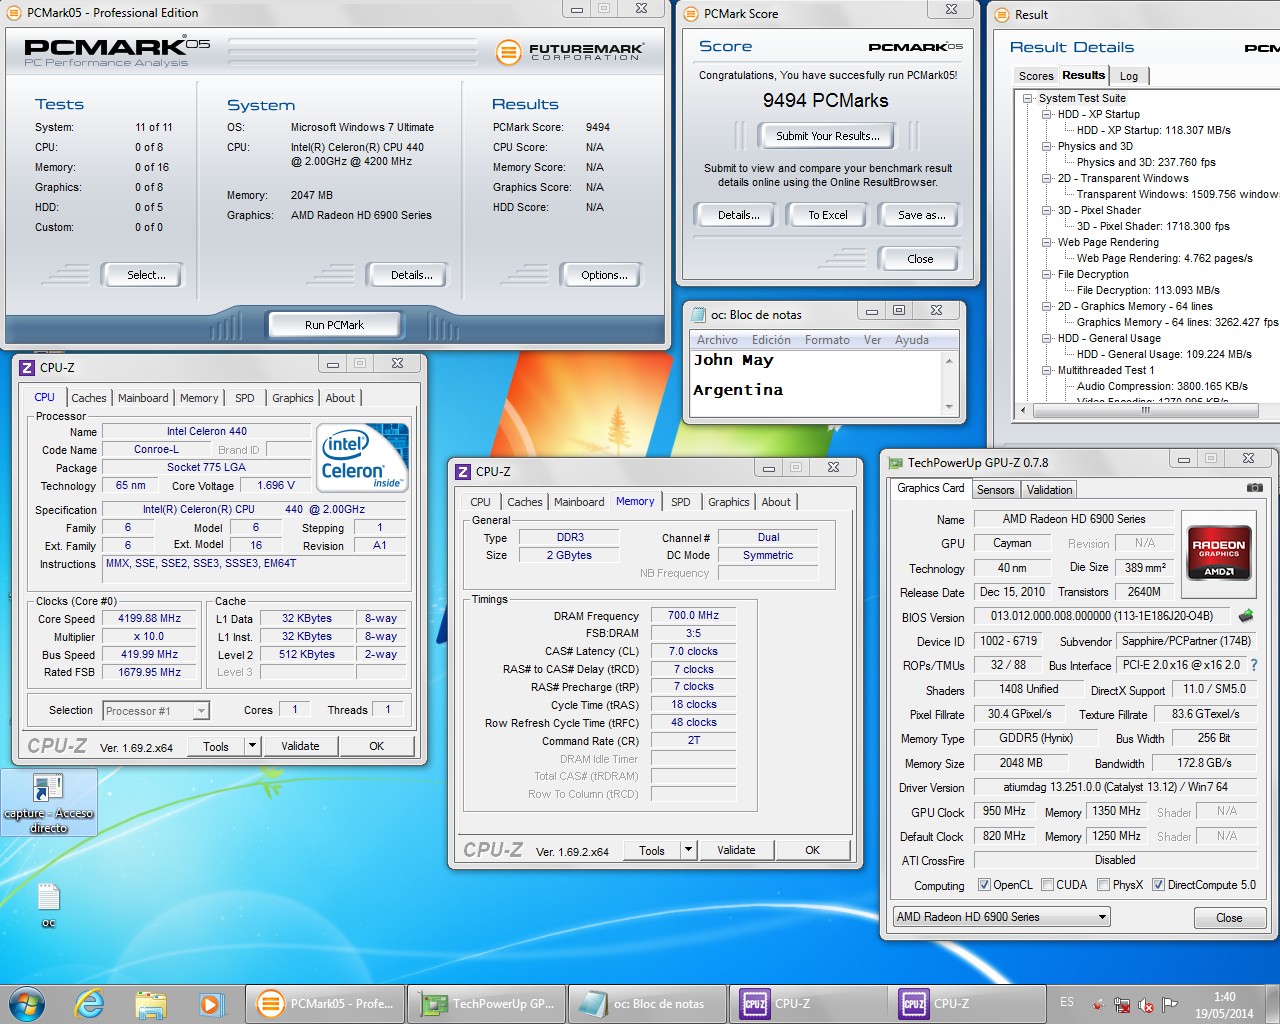Collapse the File Decryption tree node
The image size is (1280, 1024).
(1046, 274)
